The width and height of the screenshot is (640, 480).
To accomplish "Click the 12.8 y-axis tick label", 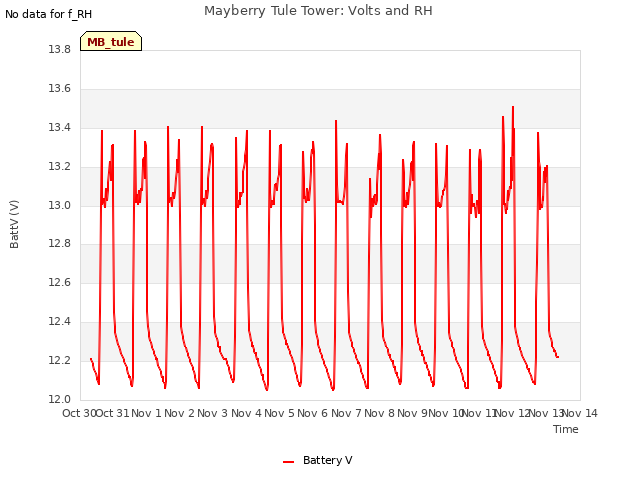I will 60,244.
